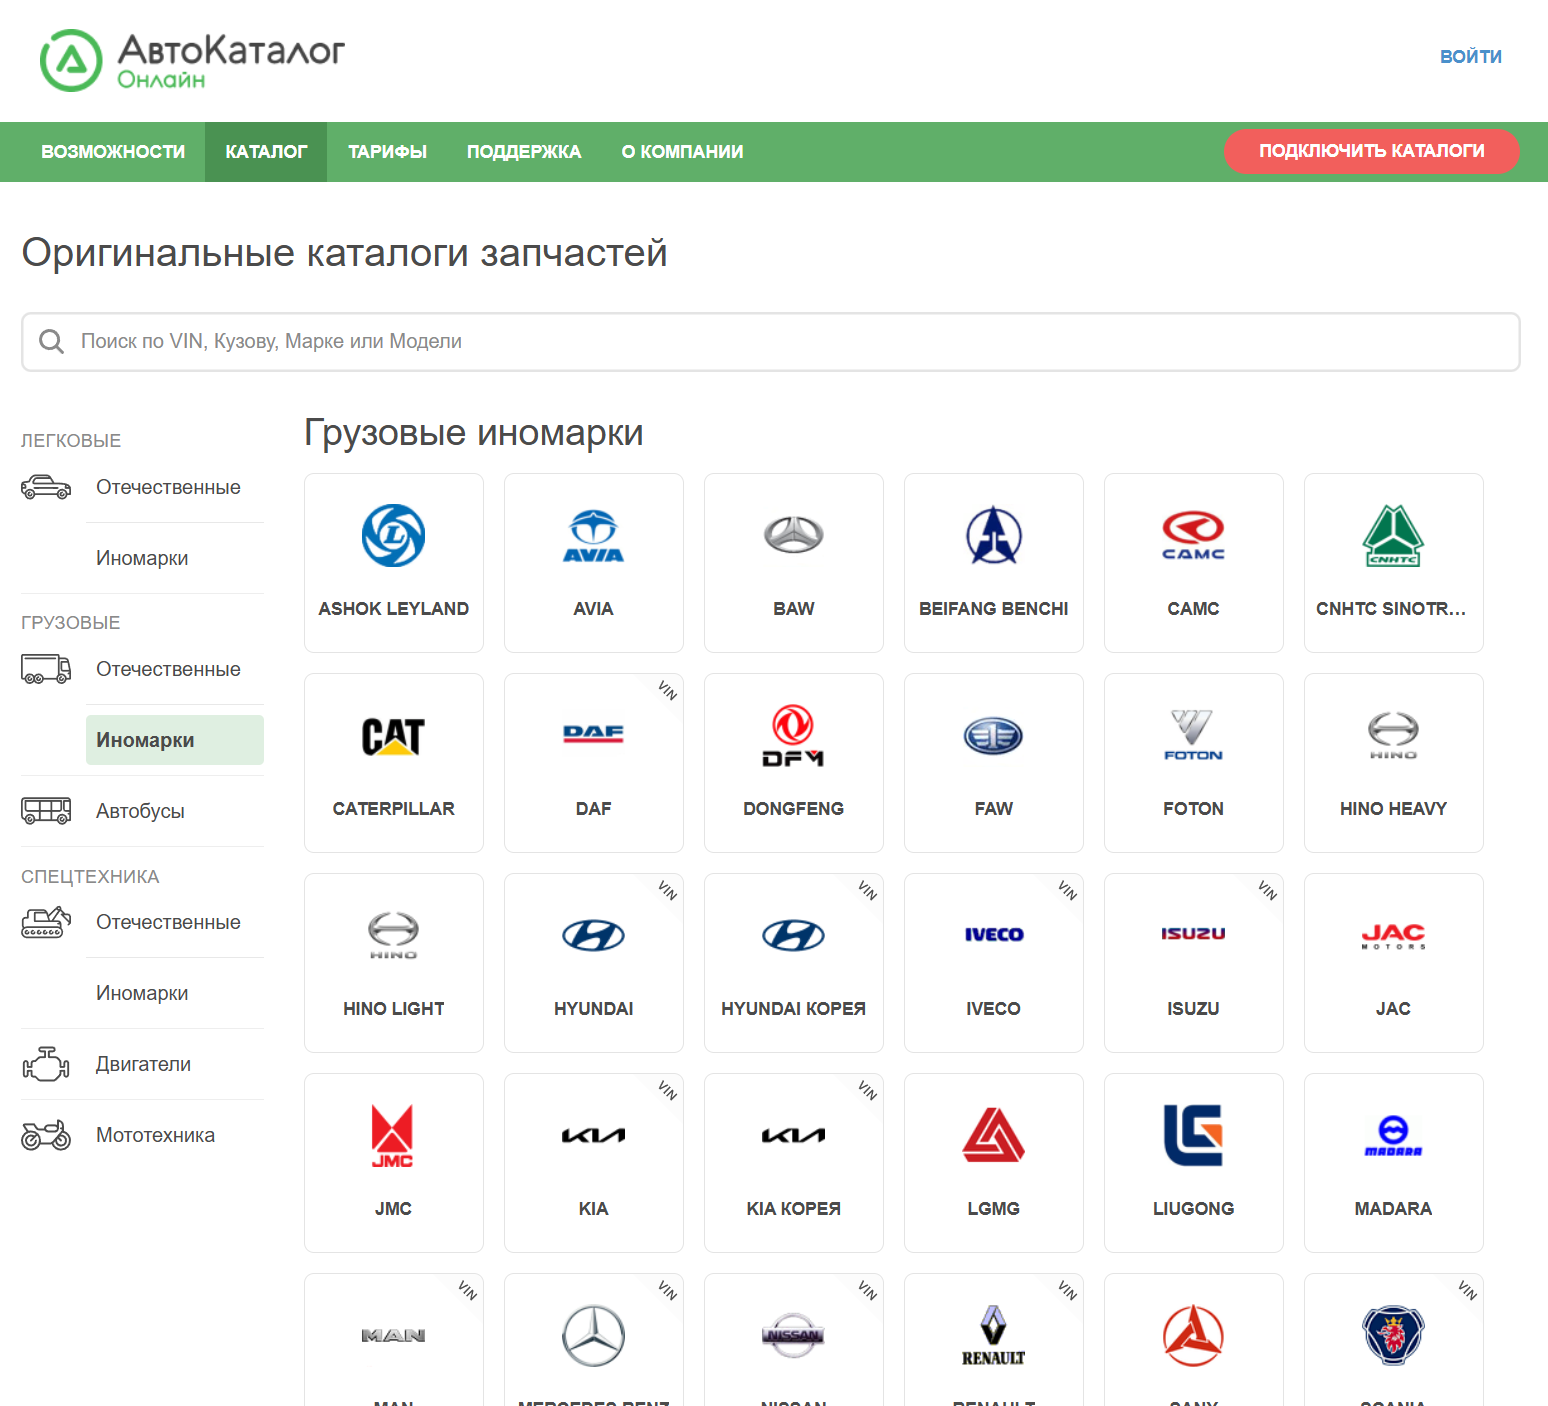
Task: Click the ВОЙТИ login link
Action: (x=1470, y=57)
